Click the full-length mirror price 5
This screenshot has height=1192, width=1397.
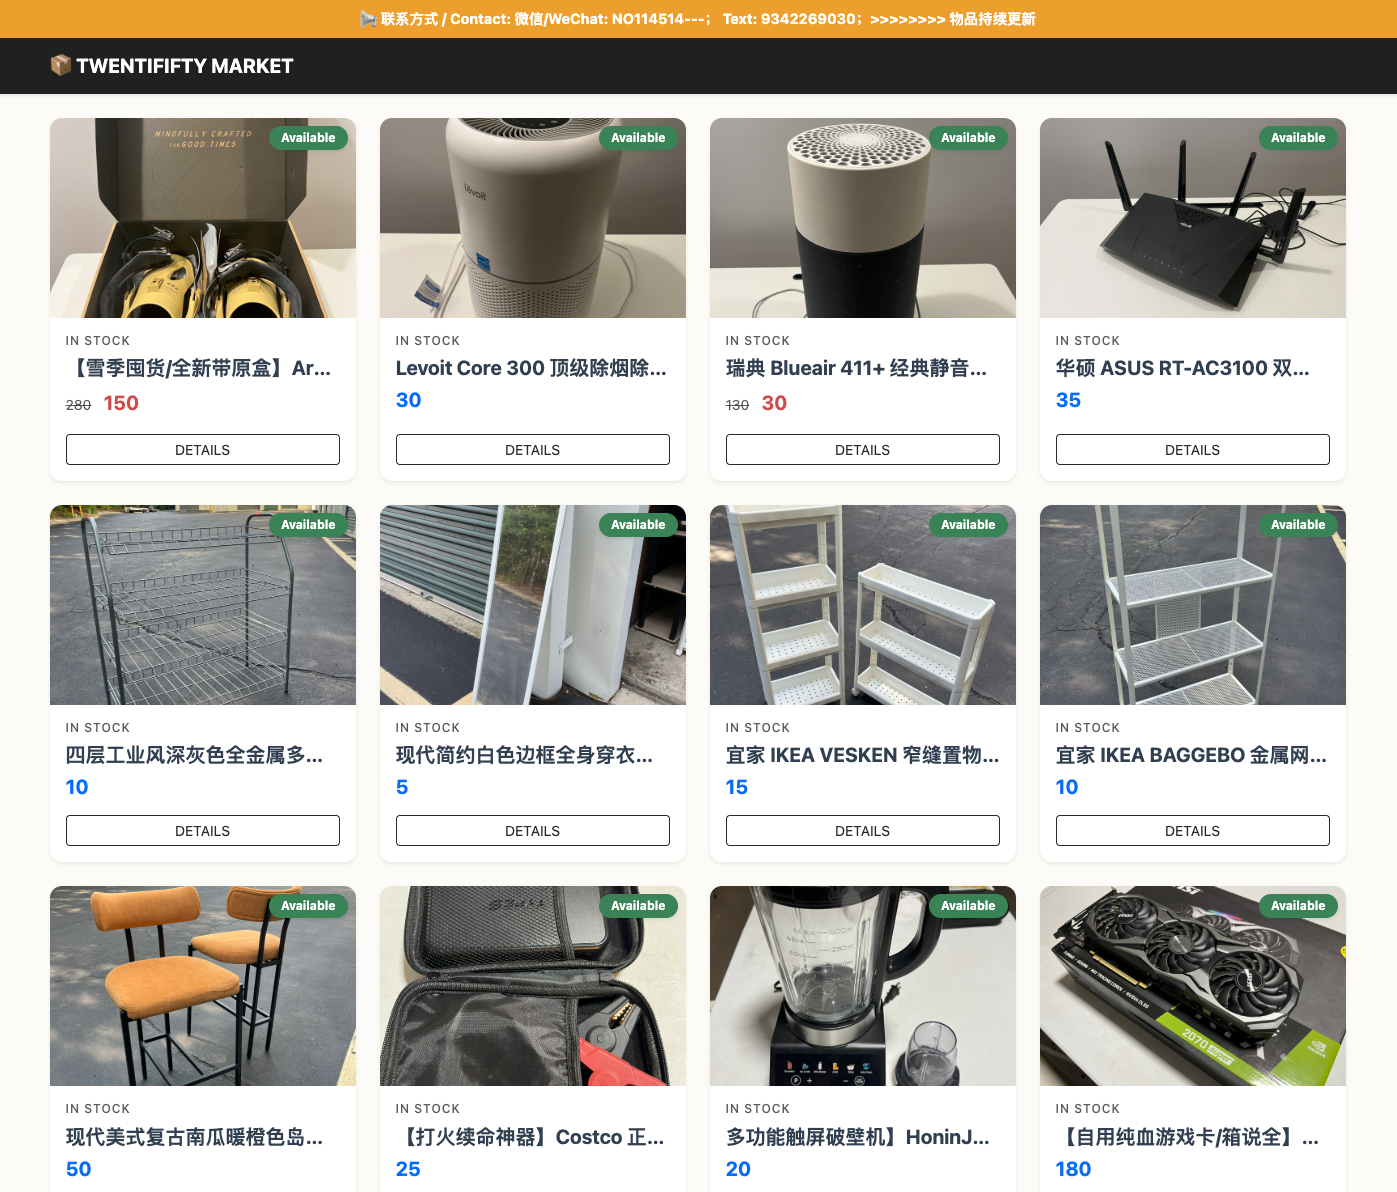[x=402, y=787]
